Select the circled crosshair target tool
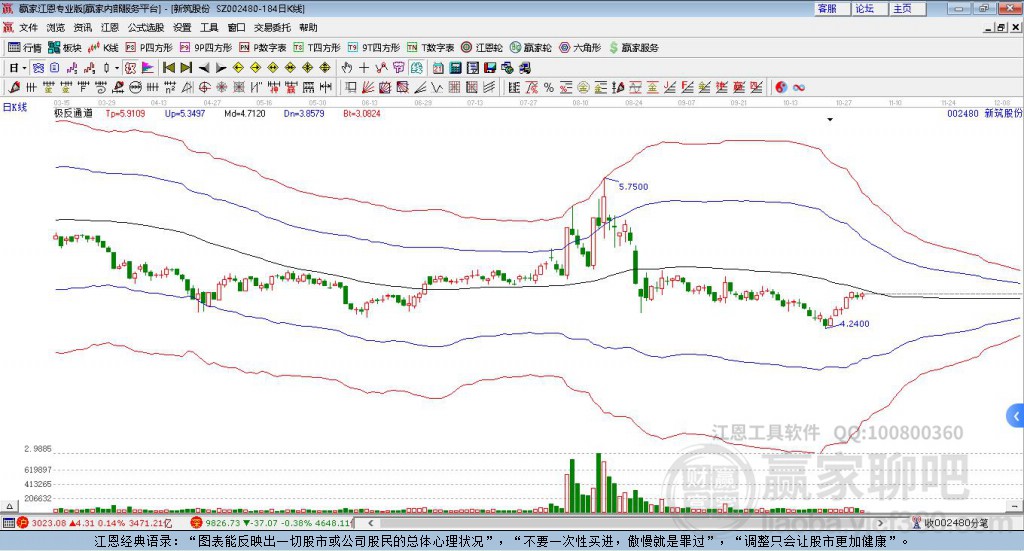 (204, 87)
